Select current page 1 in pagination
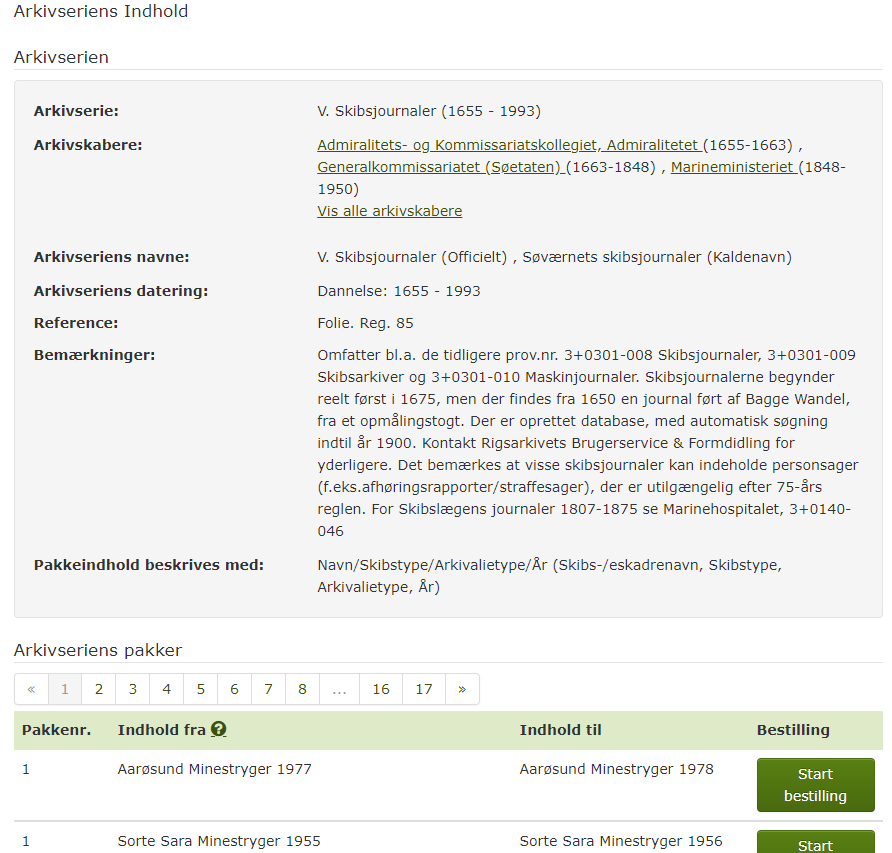 coord(65,689)
